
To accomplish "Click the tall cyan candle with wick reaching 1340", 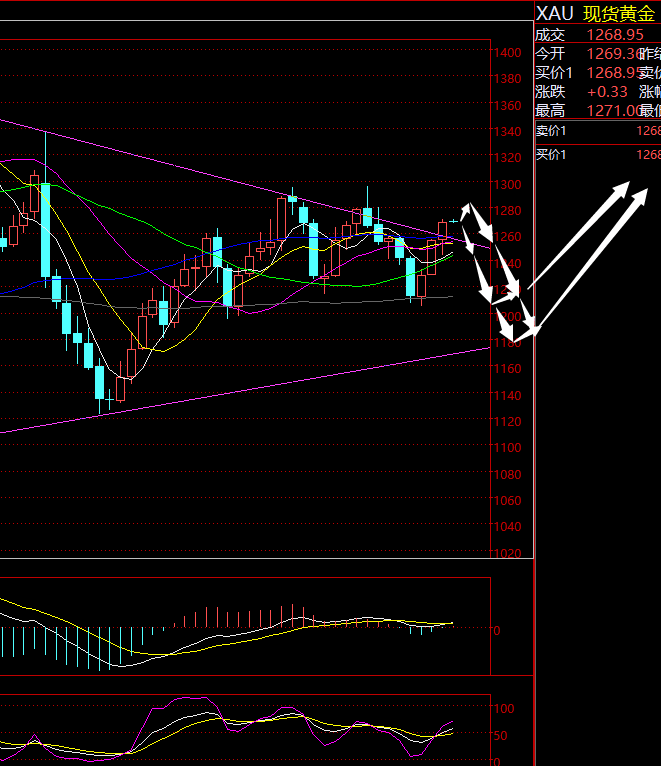I will 45,230.
